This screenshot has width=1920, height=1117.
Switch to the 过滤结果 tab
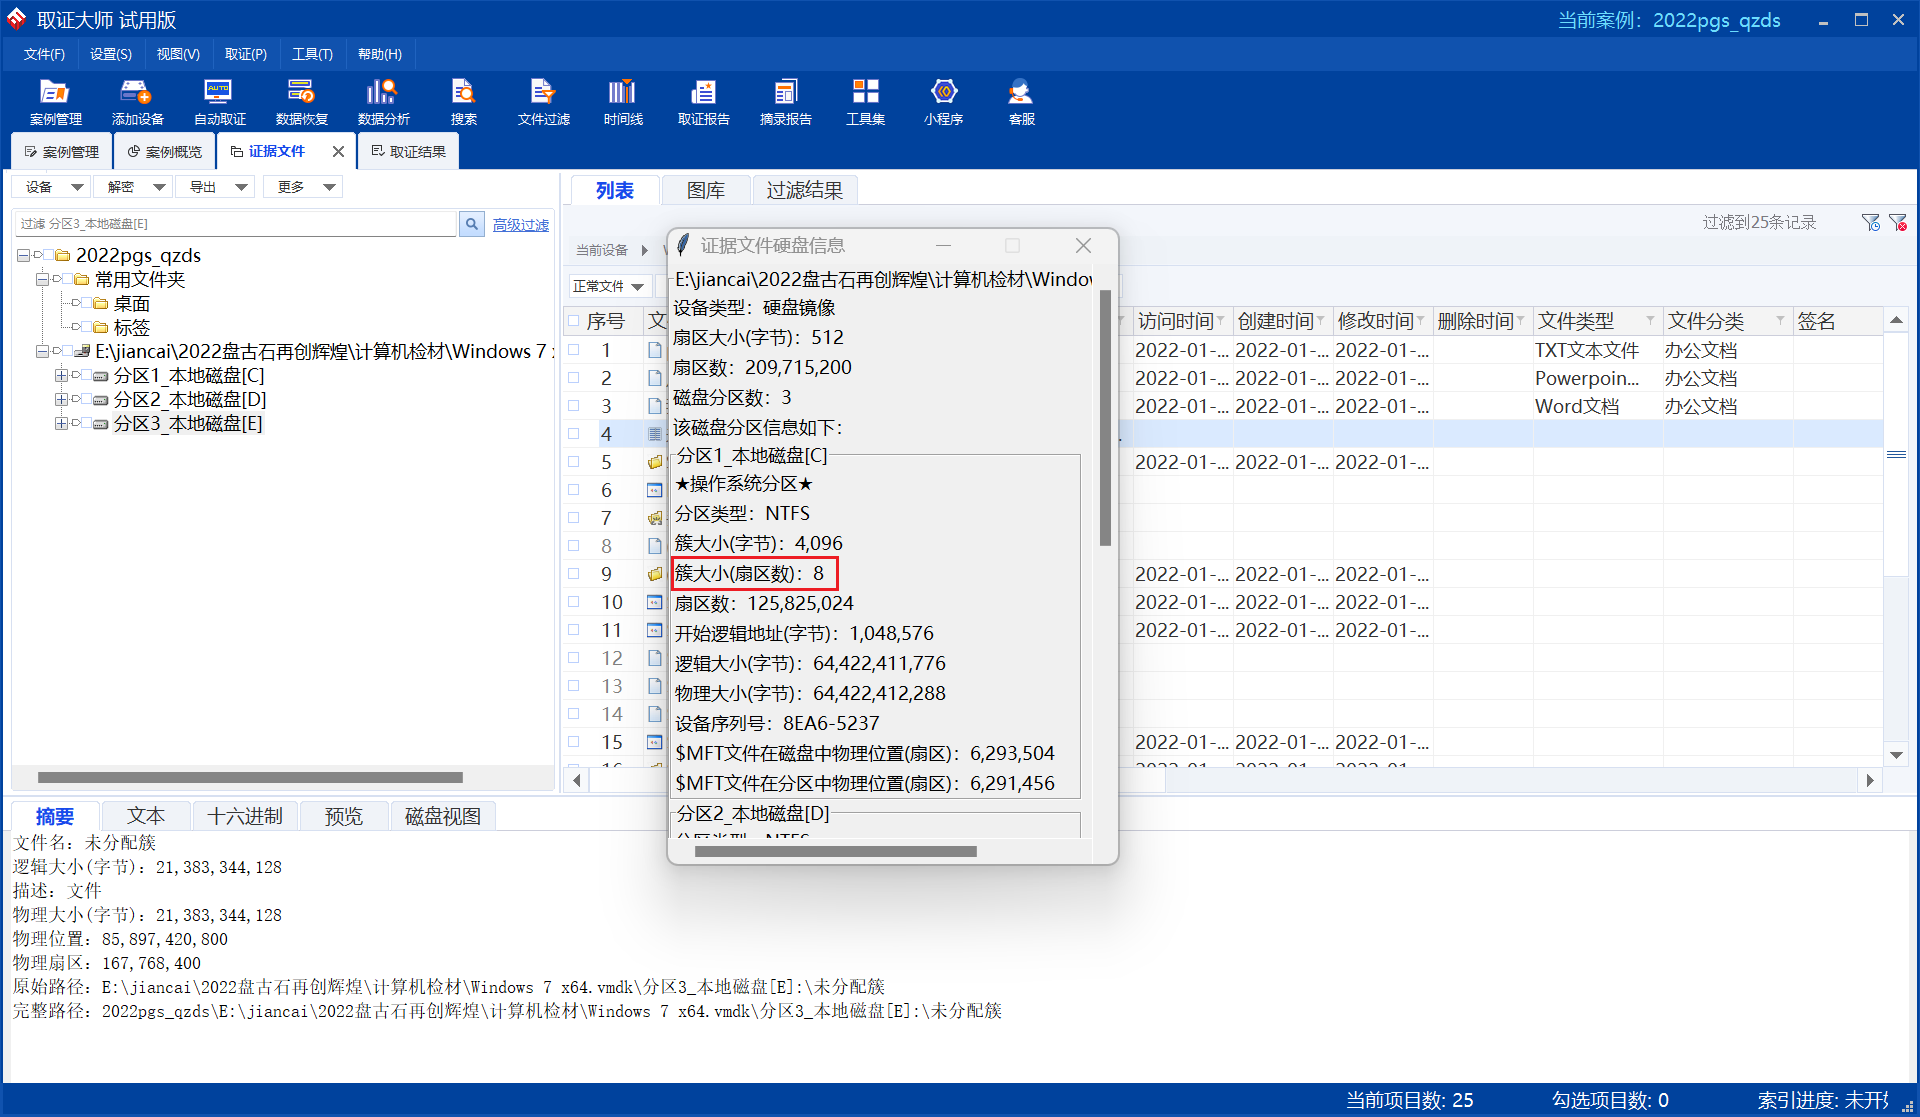point(804,190)
